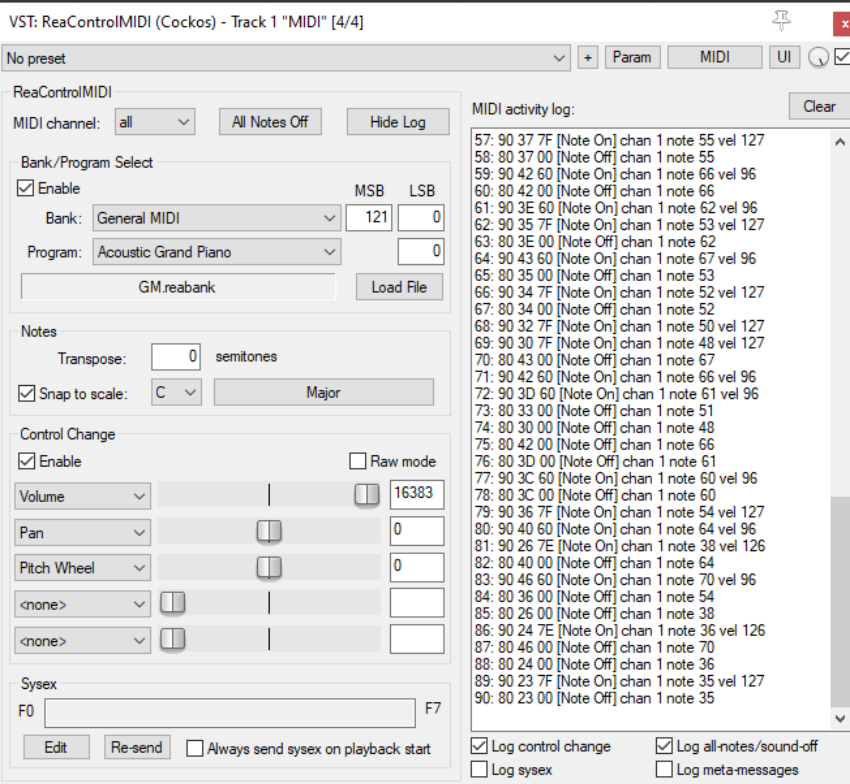Click the Load File button
850x784 pixels.
click(x=399, y=287)
